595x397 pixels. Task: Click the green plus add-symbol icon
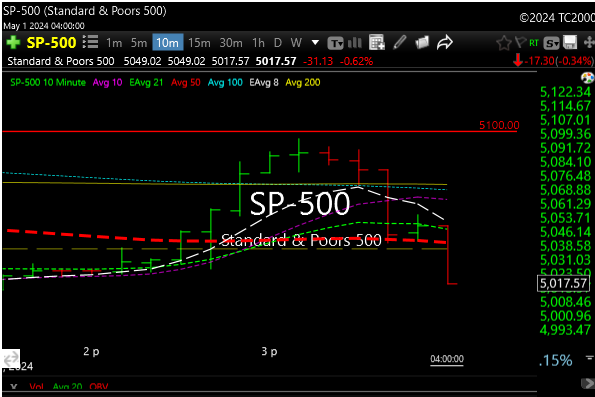point(13,43)
